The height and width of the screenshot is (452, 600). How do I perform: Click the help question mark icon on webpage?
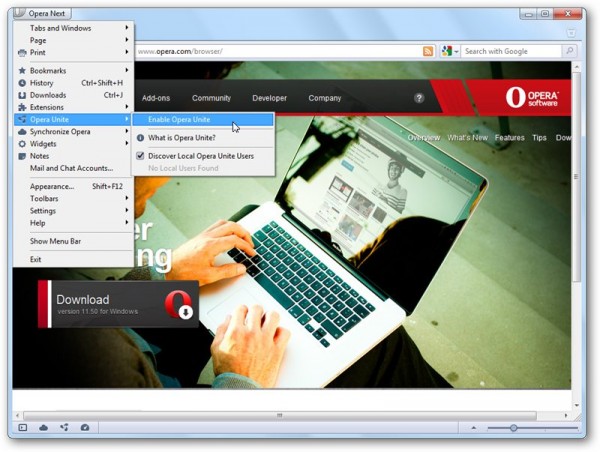[419, 98]
